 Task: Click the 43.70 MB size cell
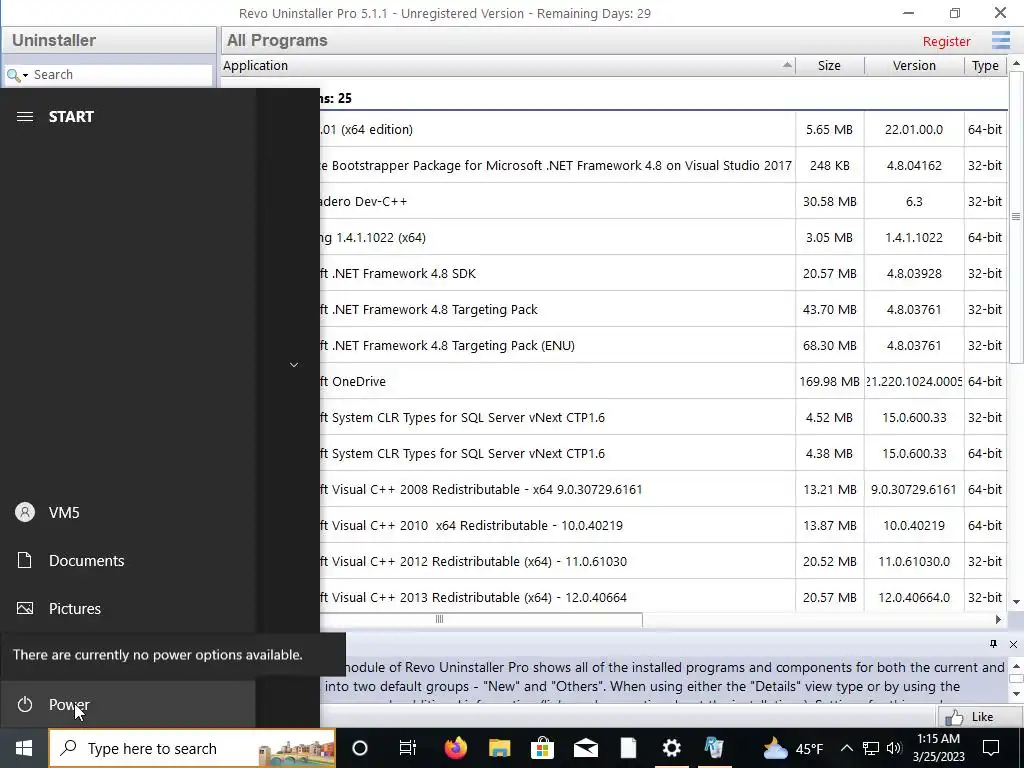click(829, 309)
